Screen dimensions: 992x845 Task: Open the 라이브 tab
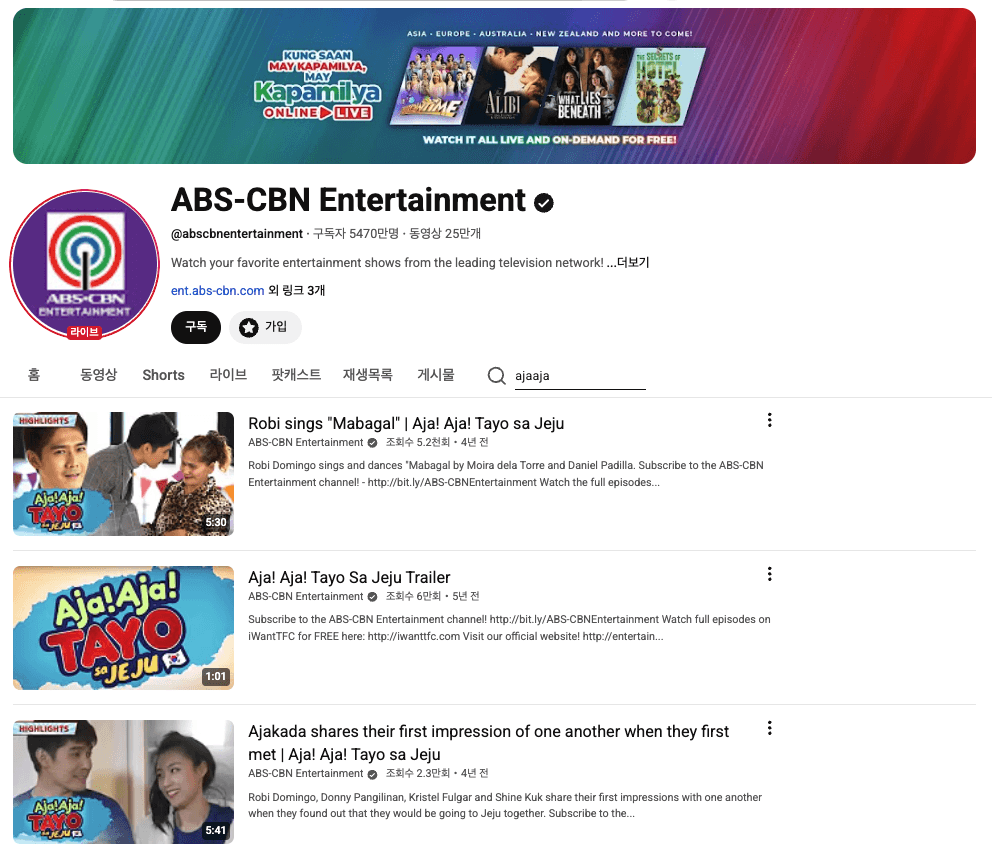click(228, 375)
